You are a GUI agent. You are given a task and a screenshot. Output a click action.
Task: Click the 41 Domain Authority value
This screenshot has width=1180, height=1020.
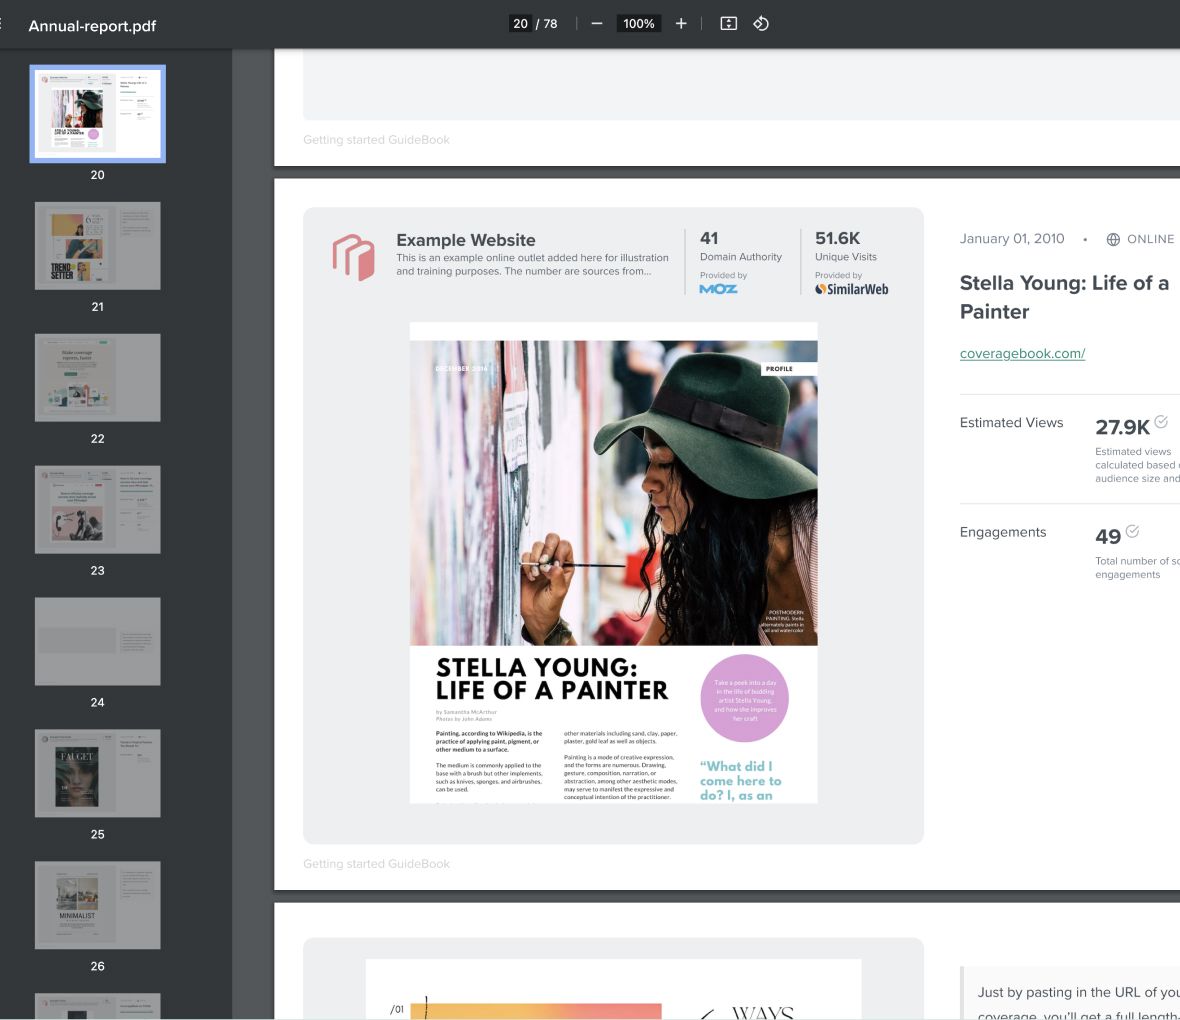click(709, 238)
